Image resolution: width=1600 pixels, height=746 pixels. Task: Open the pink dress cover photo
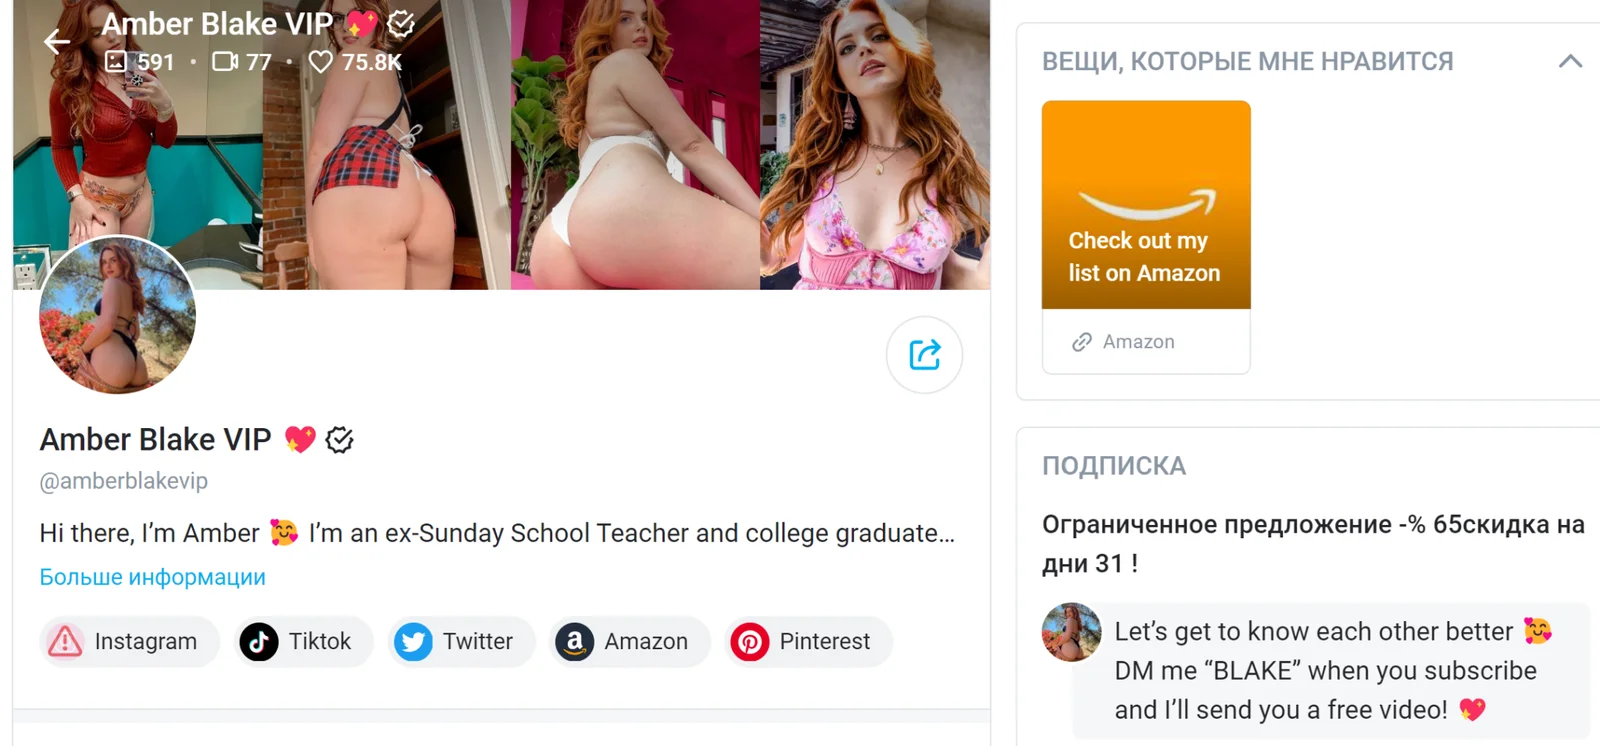pyautogui.click(x=875, y=145)
